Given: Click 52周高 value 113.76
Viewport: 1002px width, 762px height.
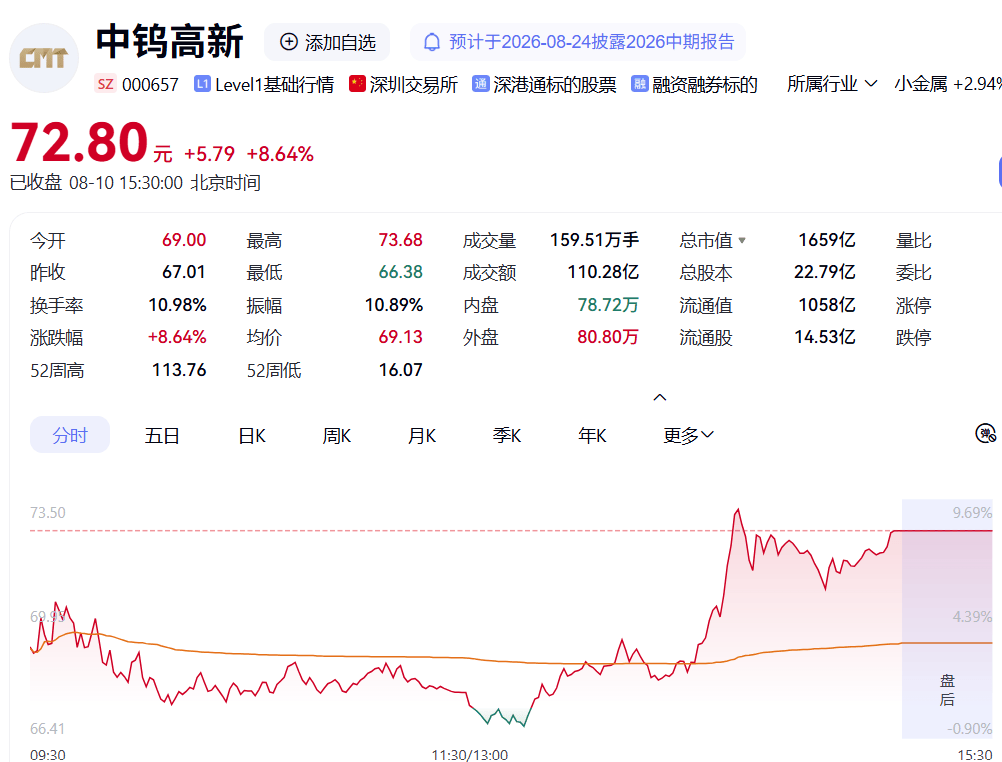Looking at the screenshot, I should pyautogui.click(x=179, y=370).
